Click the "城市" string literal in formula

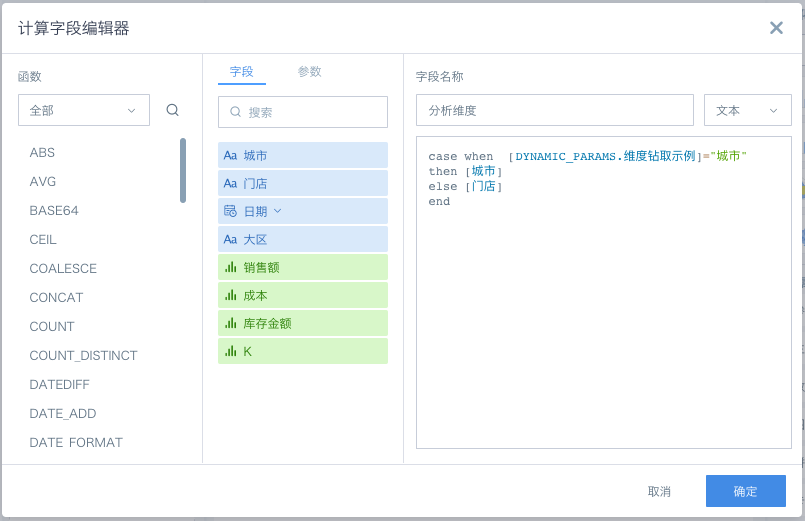(x=729, y=156)
